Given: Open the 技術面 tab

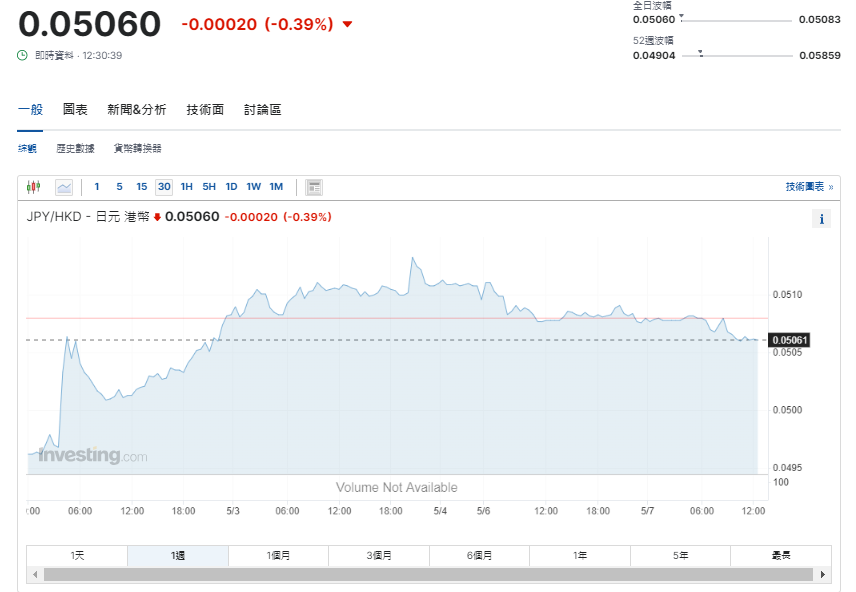Looking at the screenshot, I should click(204, 110).
